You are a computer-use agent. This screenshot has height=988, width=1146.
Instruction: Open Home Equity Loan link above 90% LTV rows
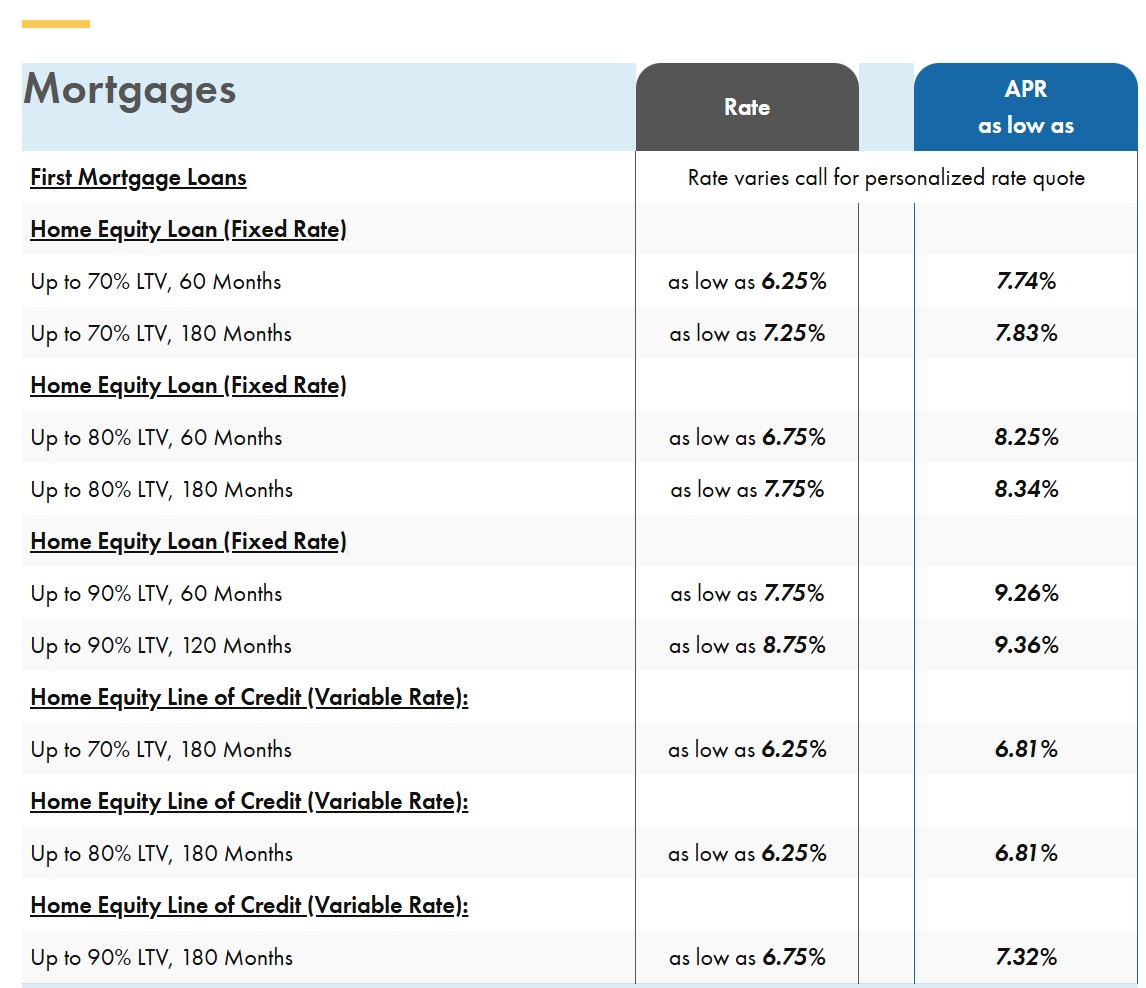click(x=188, y=542)
